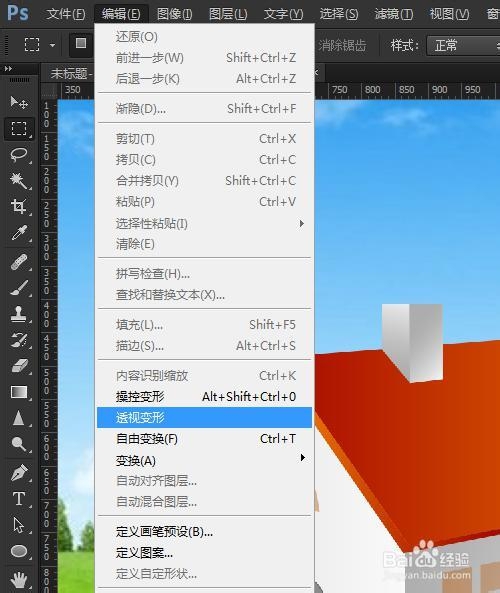Click the 还原(O) menu entry
Screen dimensions: 500x593
pyautogui.click(x=205, y=37)
